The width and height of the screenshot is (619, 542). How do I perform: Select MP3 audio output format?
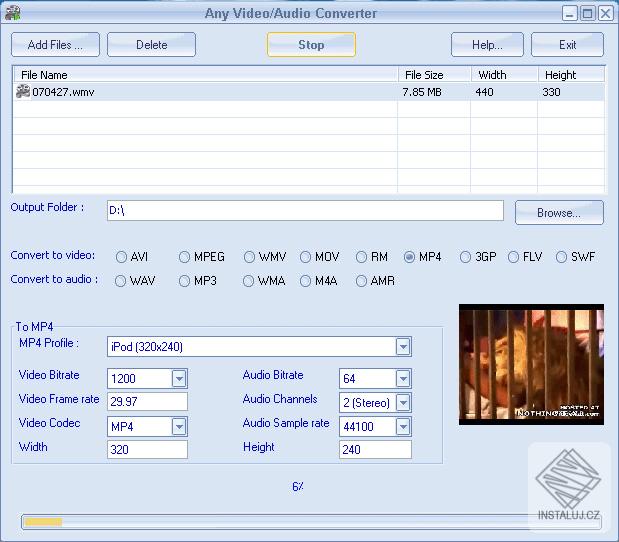coord(185,281)
